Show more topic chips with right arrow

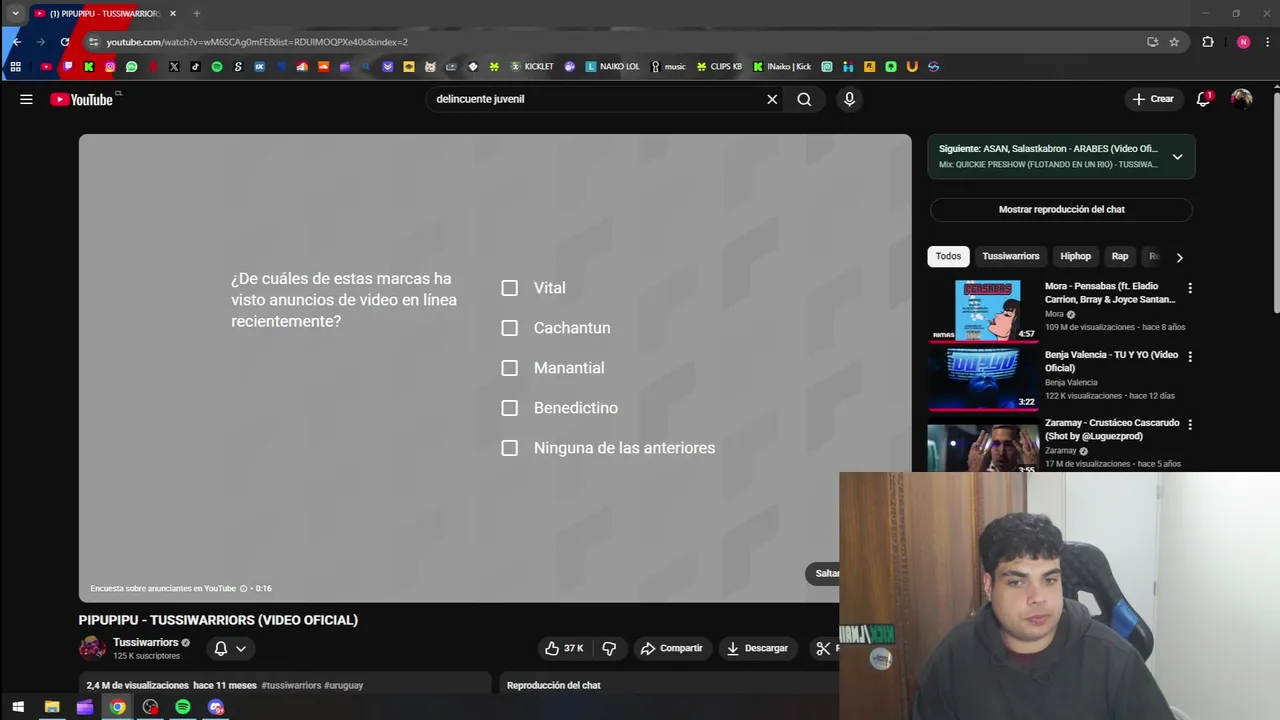pos(1179,257)
